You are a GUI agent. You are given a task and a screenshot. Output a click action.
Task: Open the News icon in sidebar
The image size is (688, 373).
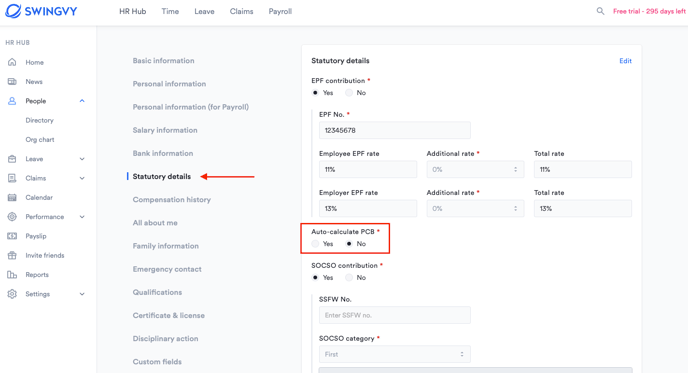12,82
